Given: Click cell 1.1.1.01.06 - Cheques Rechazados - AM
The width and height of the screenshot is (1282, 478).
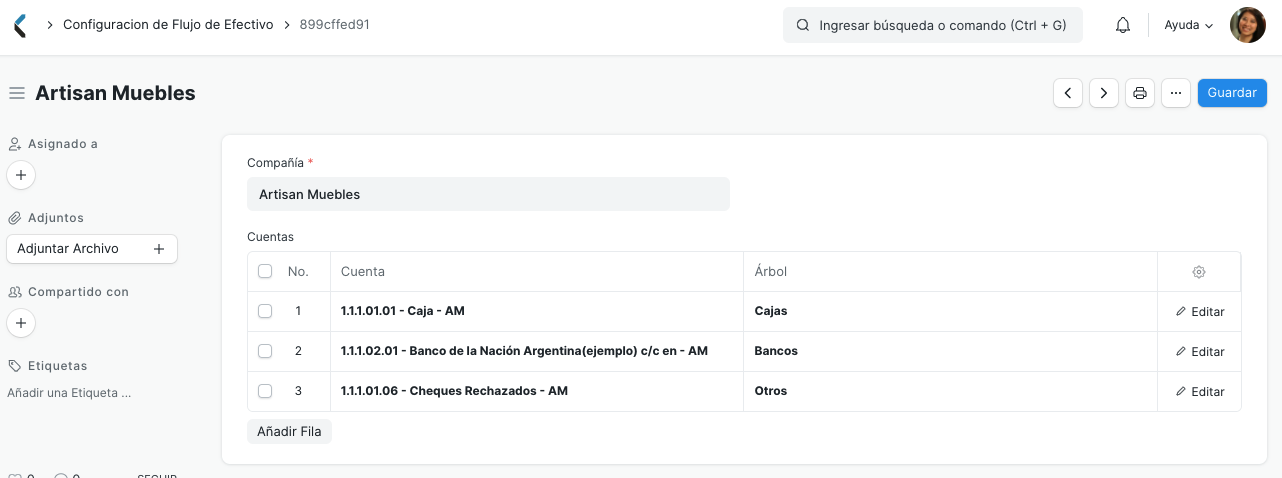Looking at the screenshot, I should (537, 391).
